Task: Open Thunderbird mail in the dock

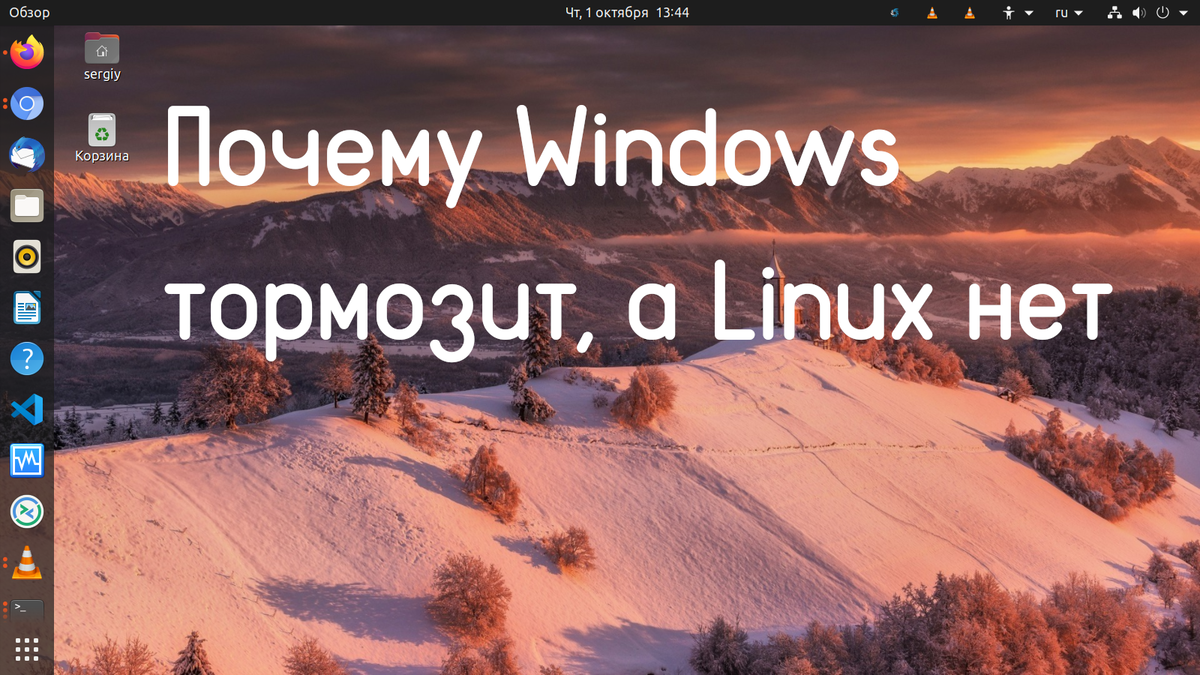Action: click(x=27, y=155)
